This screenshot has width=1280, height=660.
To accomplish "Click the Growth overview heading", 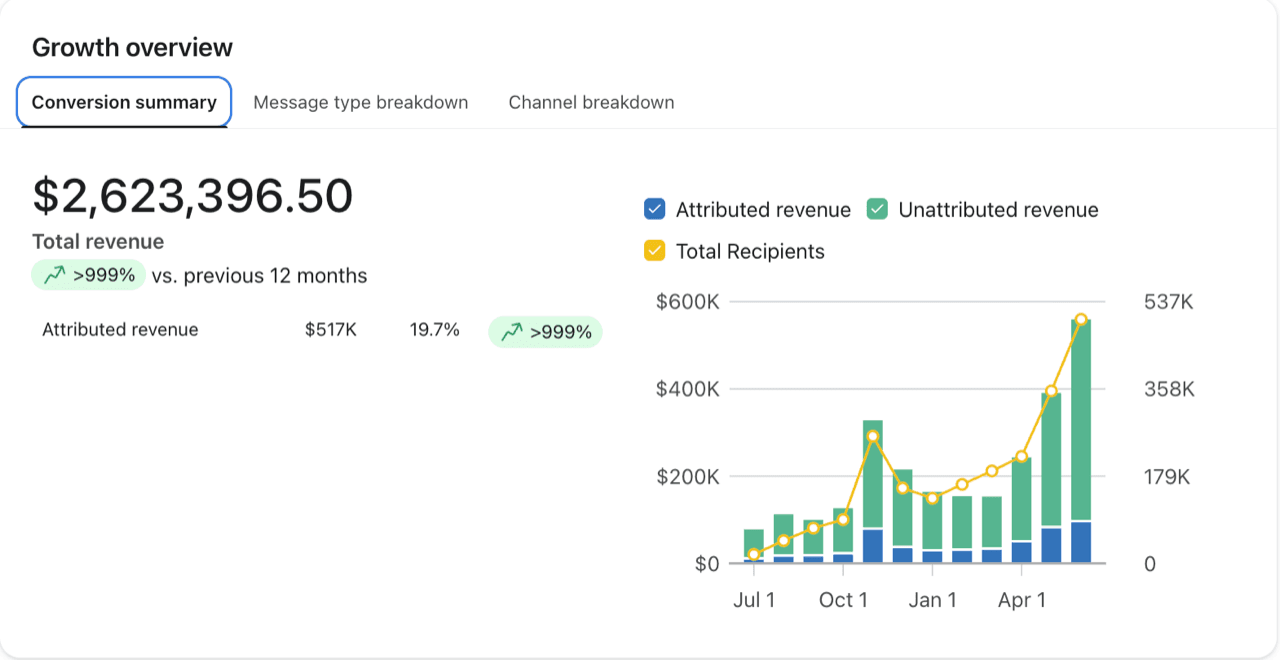I will click(x=132, y=47).
